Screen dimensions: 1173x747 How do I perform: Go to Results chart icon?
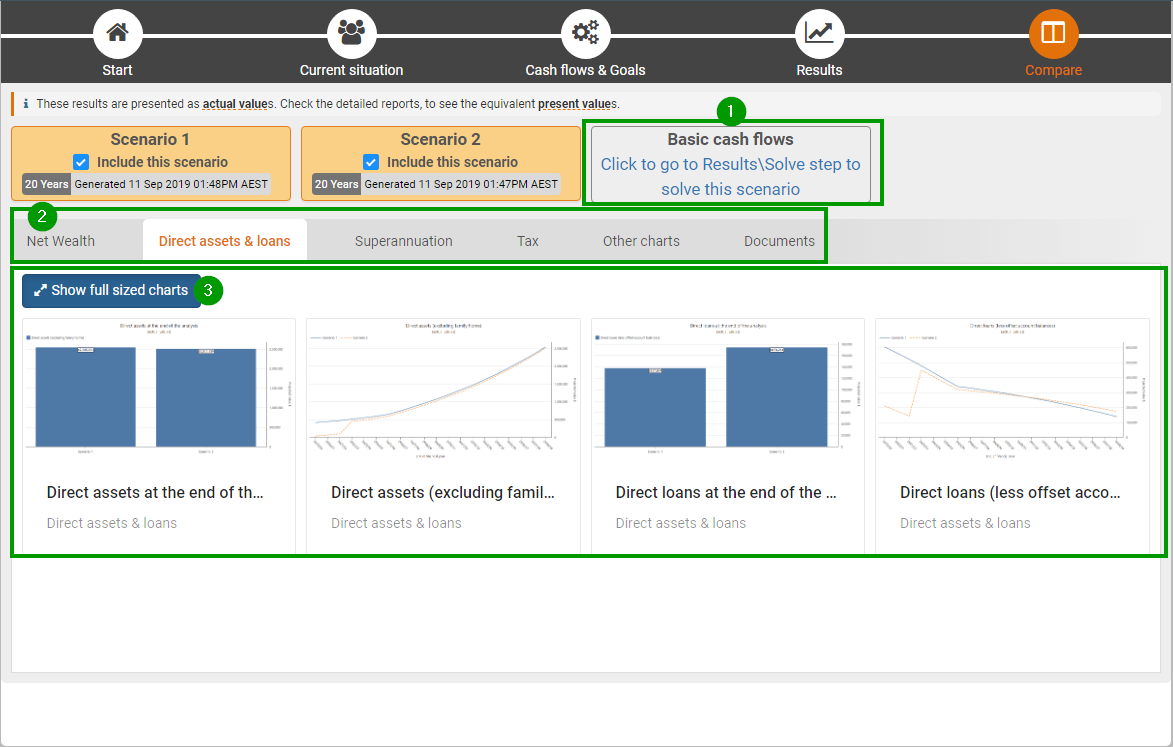click(819, 34)
